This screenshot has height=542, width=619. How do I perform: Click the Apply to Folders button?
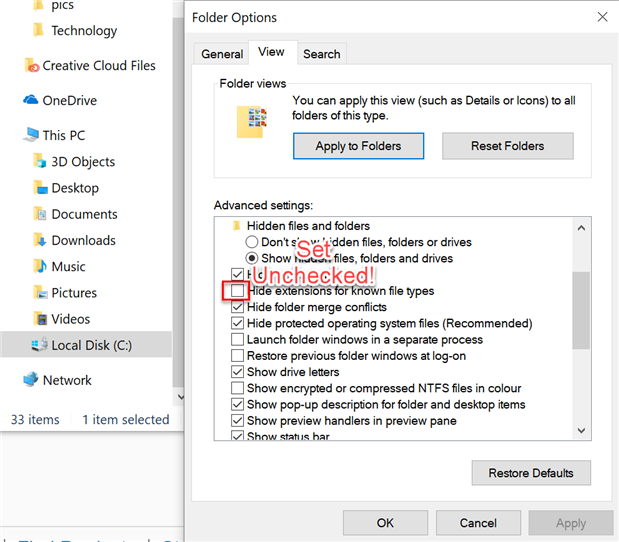(x=358, y=146)
